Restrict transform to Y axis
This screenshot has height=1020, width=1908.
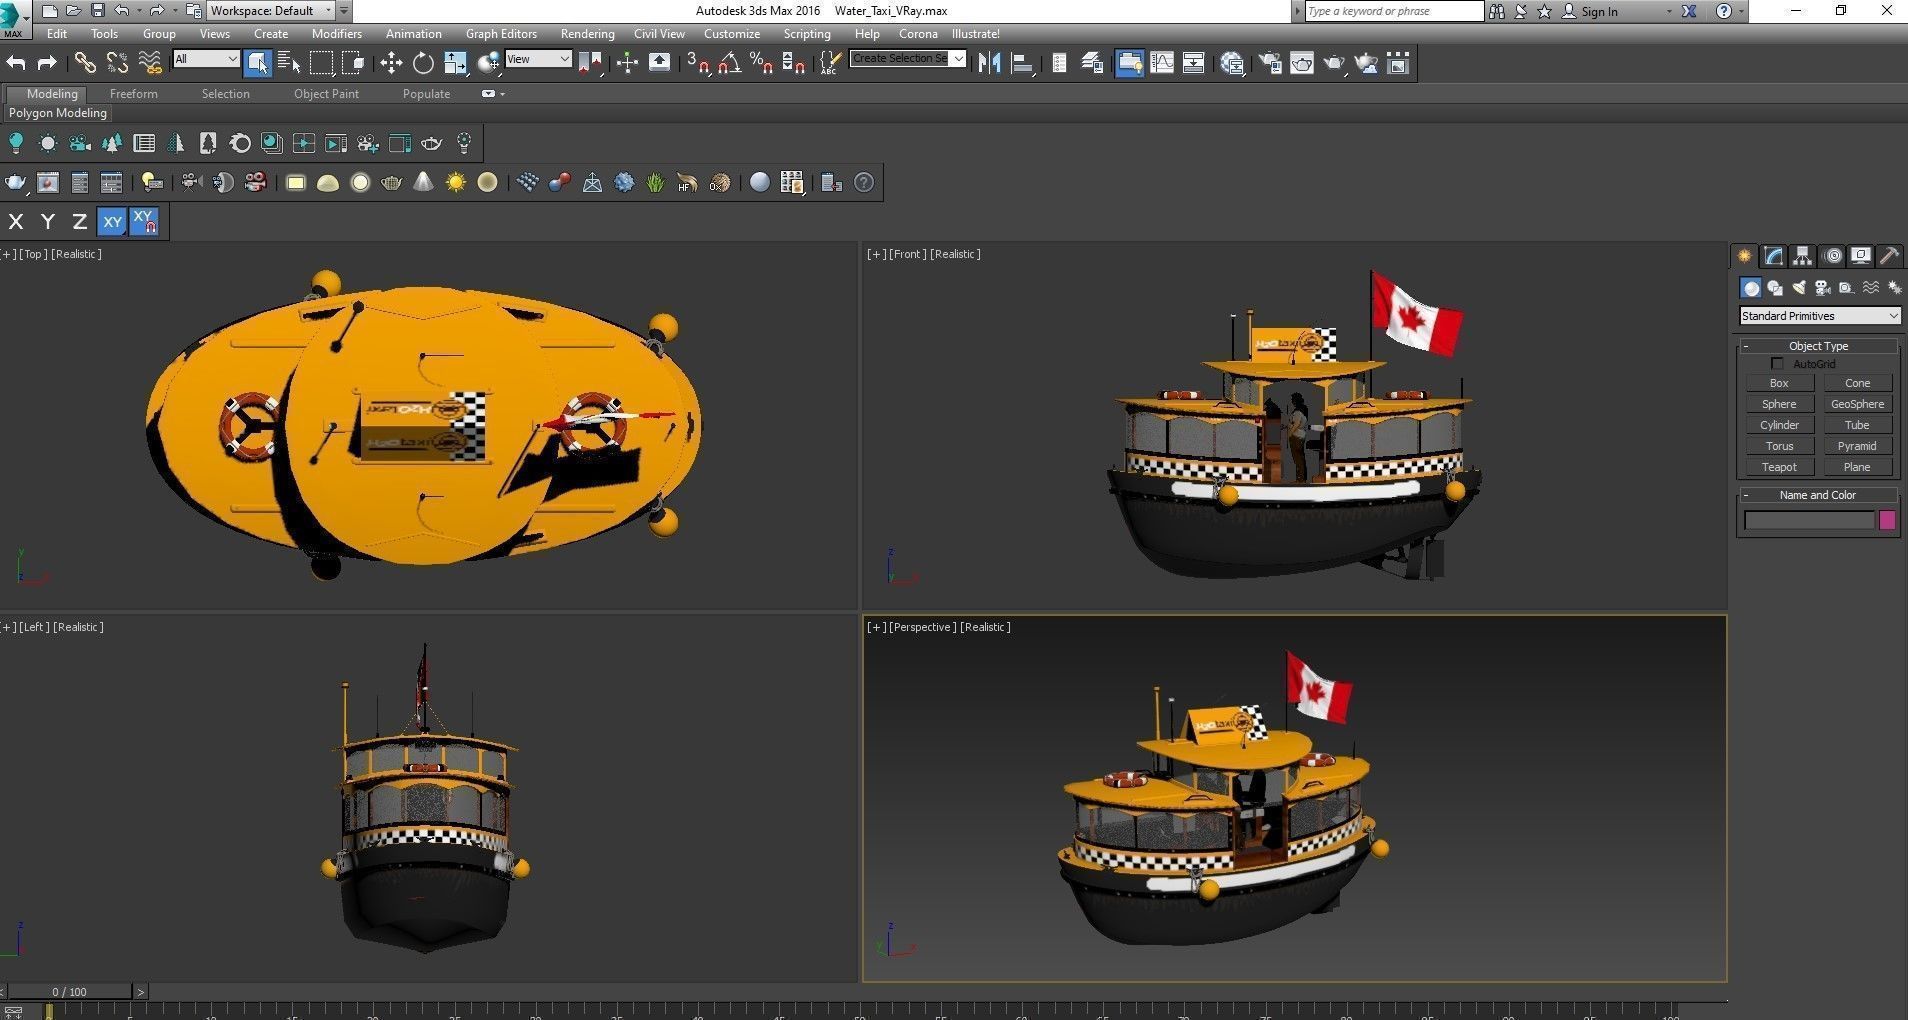[48, 222]
